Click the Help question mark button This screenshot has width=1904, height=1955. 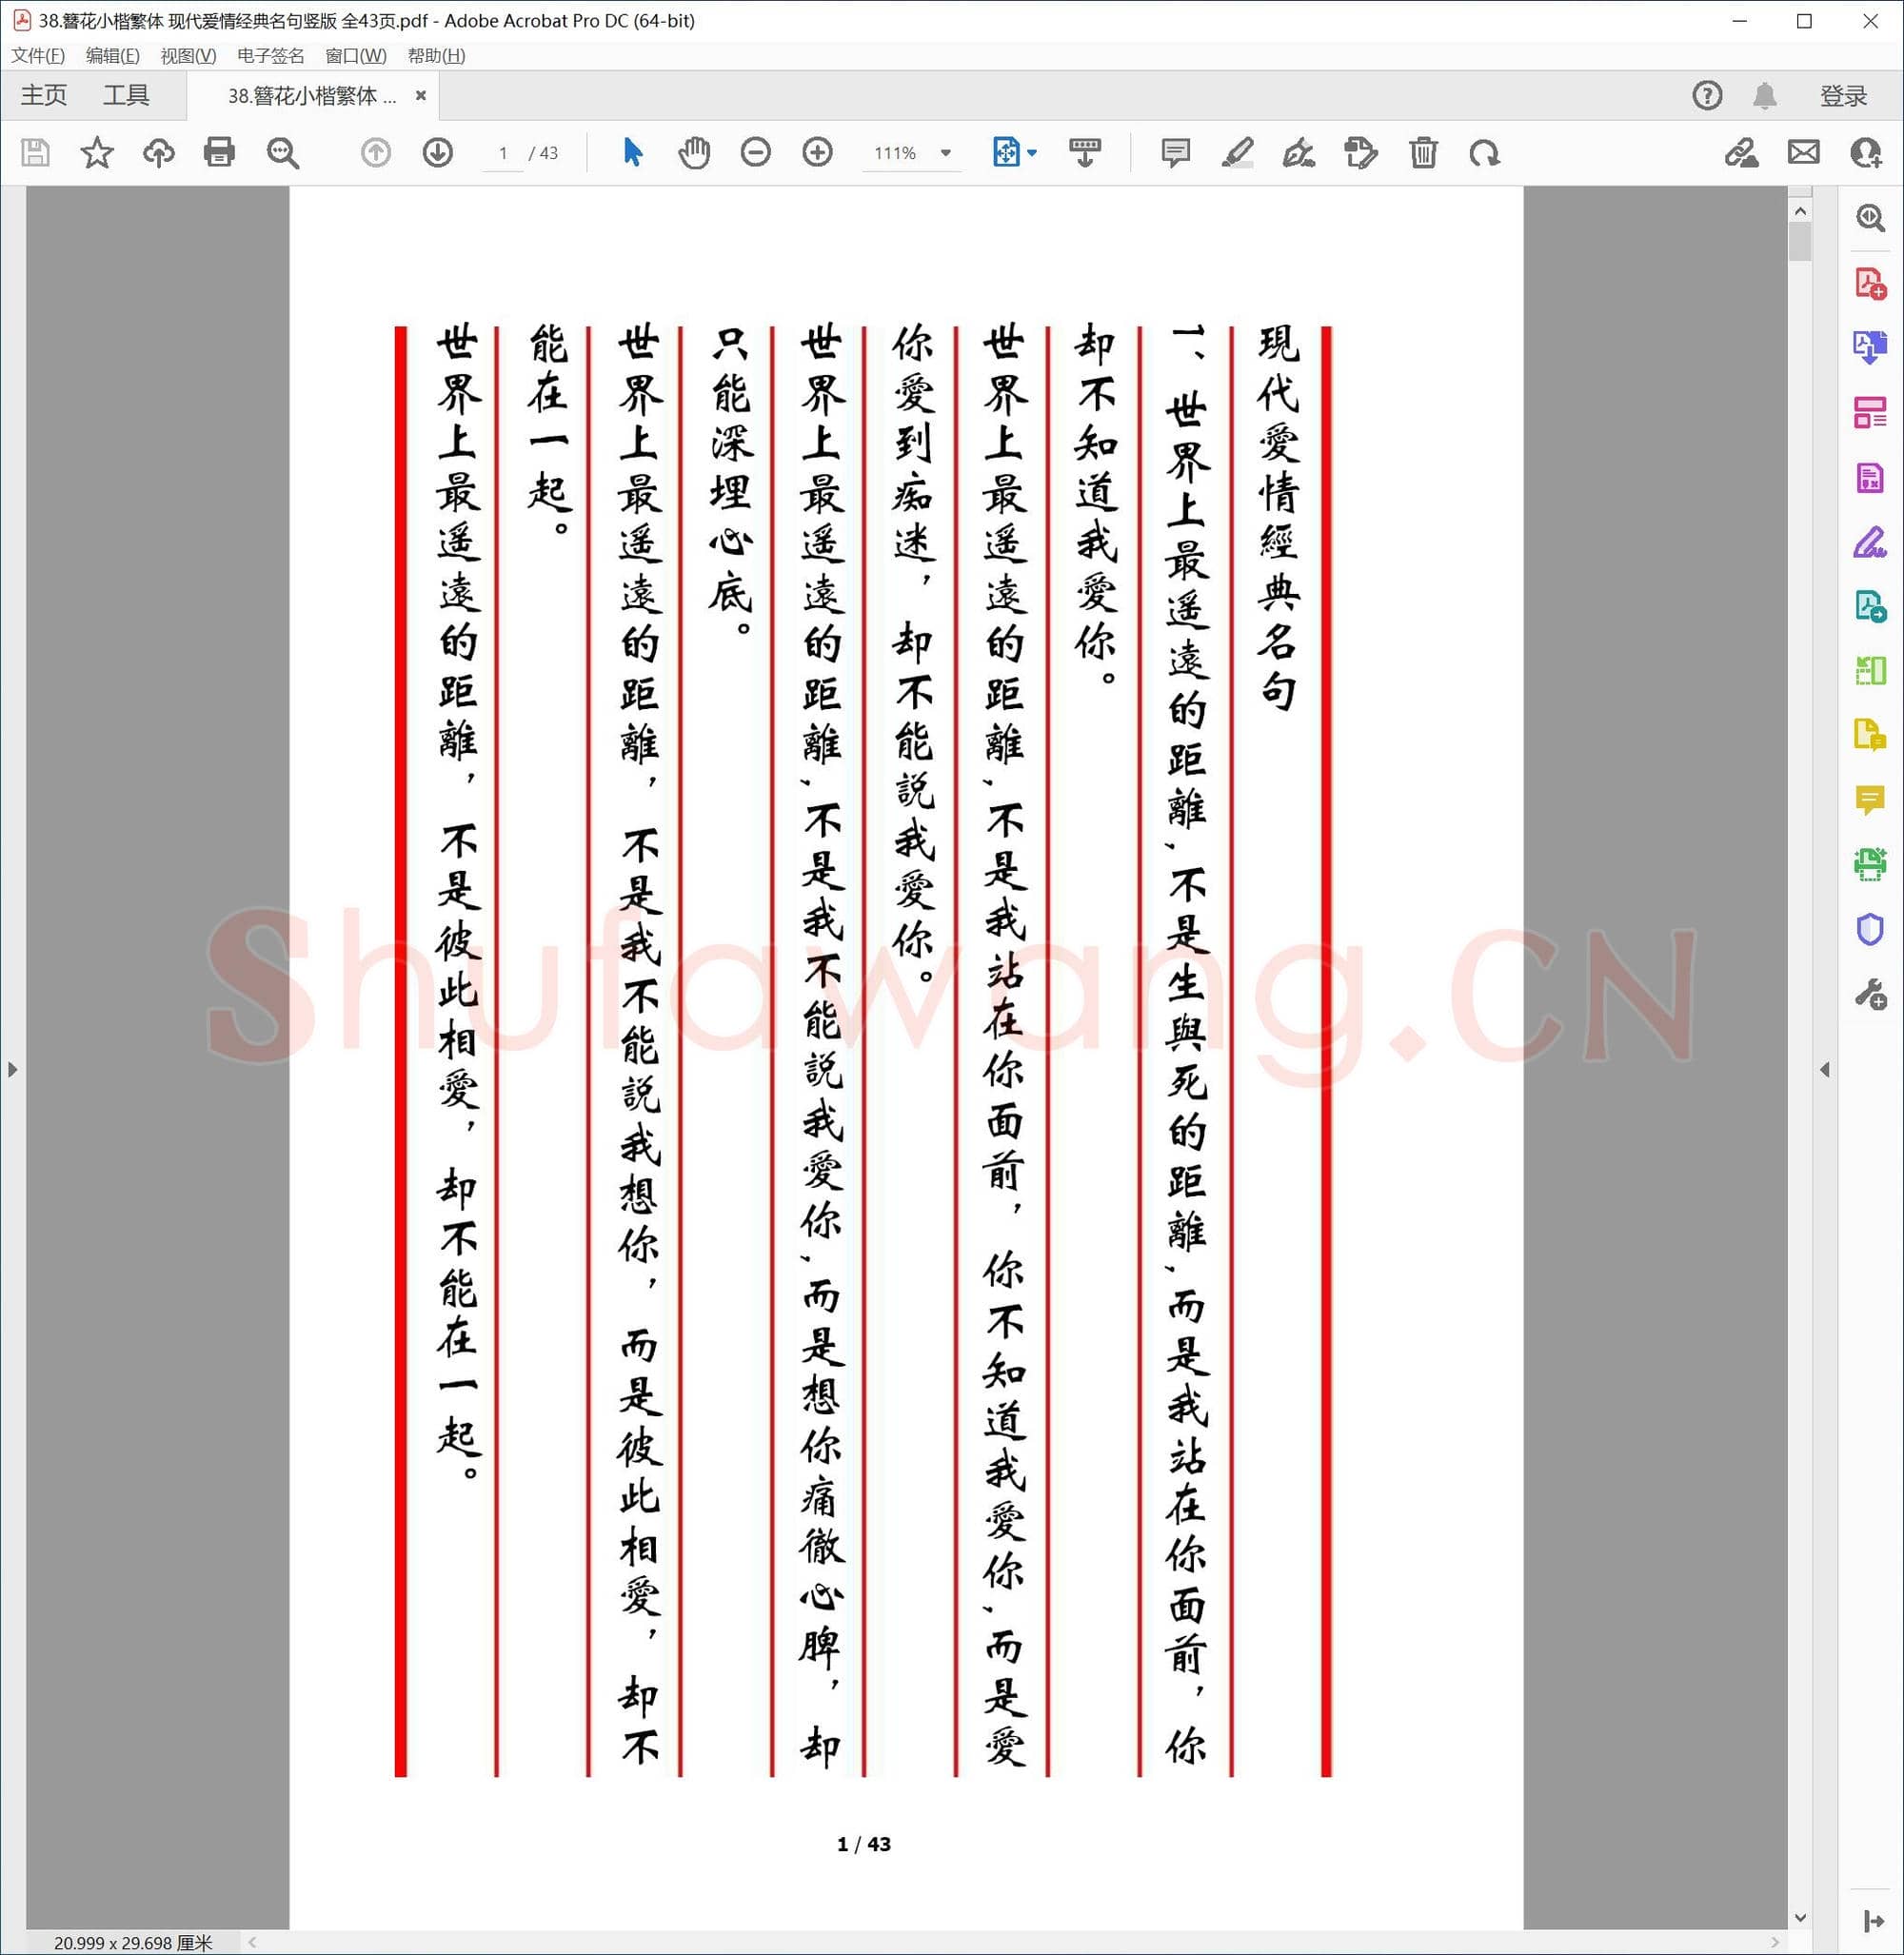[1707, 95]
